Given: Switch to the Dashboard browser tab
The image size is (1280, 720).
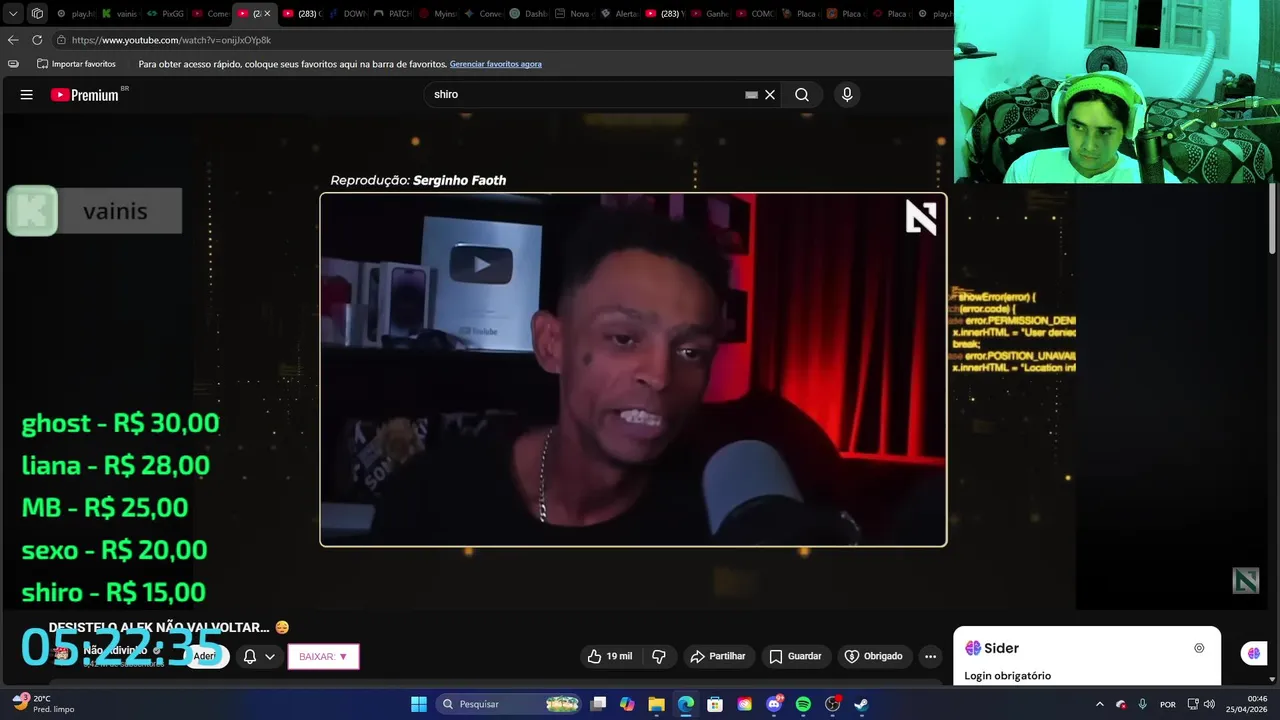Looking at the screenshot, I should 528,14.
